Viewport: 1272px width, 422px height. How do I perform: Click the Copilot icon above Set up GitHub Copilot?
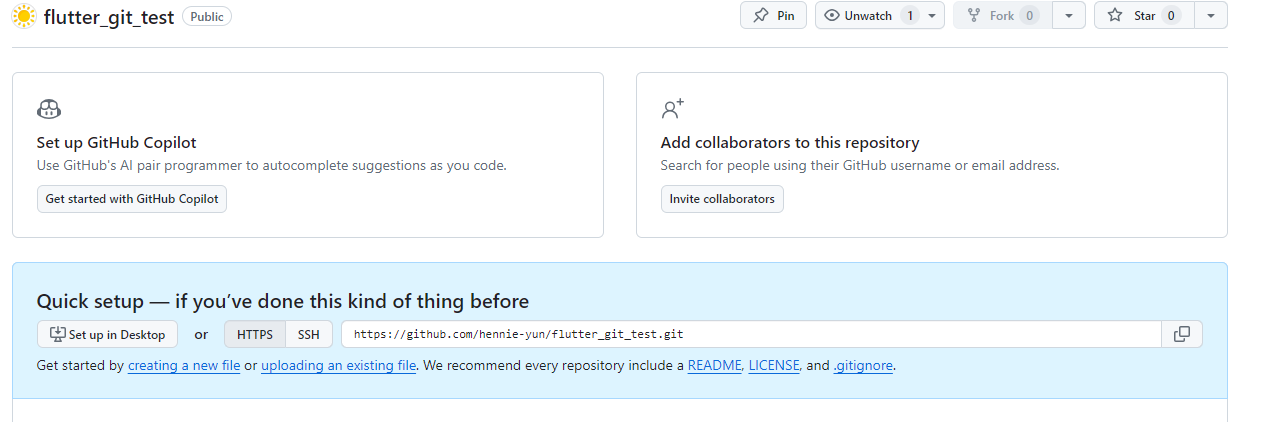(x=49, y=109)
